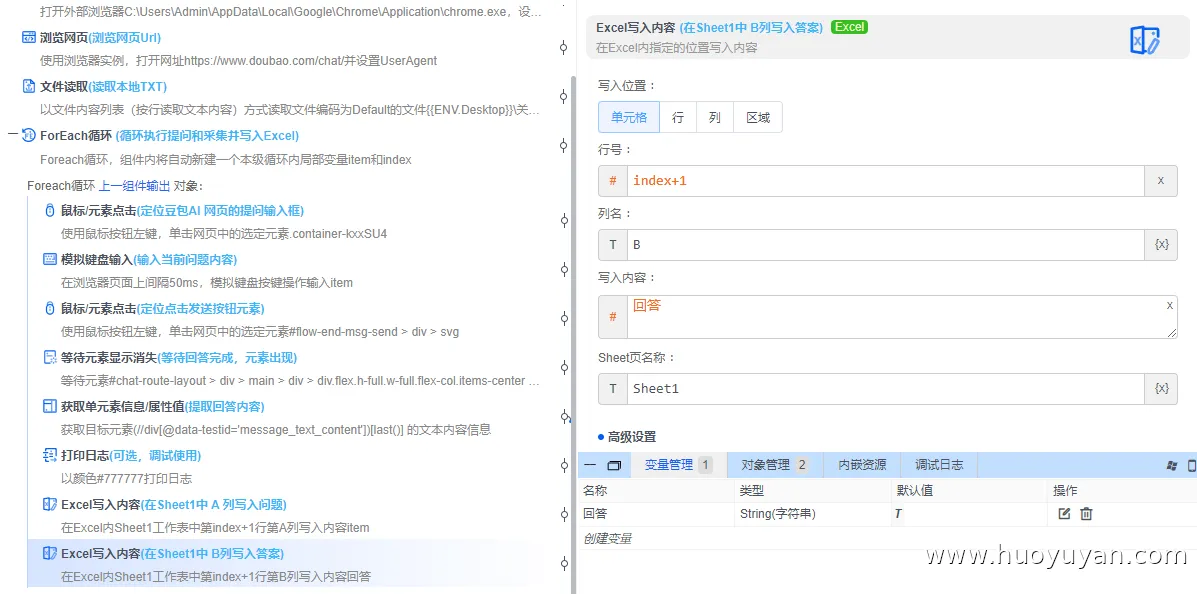The width and height of the screenshot is (1197, 594).
Task: Collapse the ForEach循环 block
Action: pos(11,135)
